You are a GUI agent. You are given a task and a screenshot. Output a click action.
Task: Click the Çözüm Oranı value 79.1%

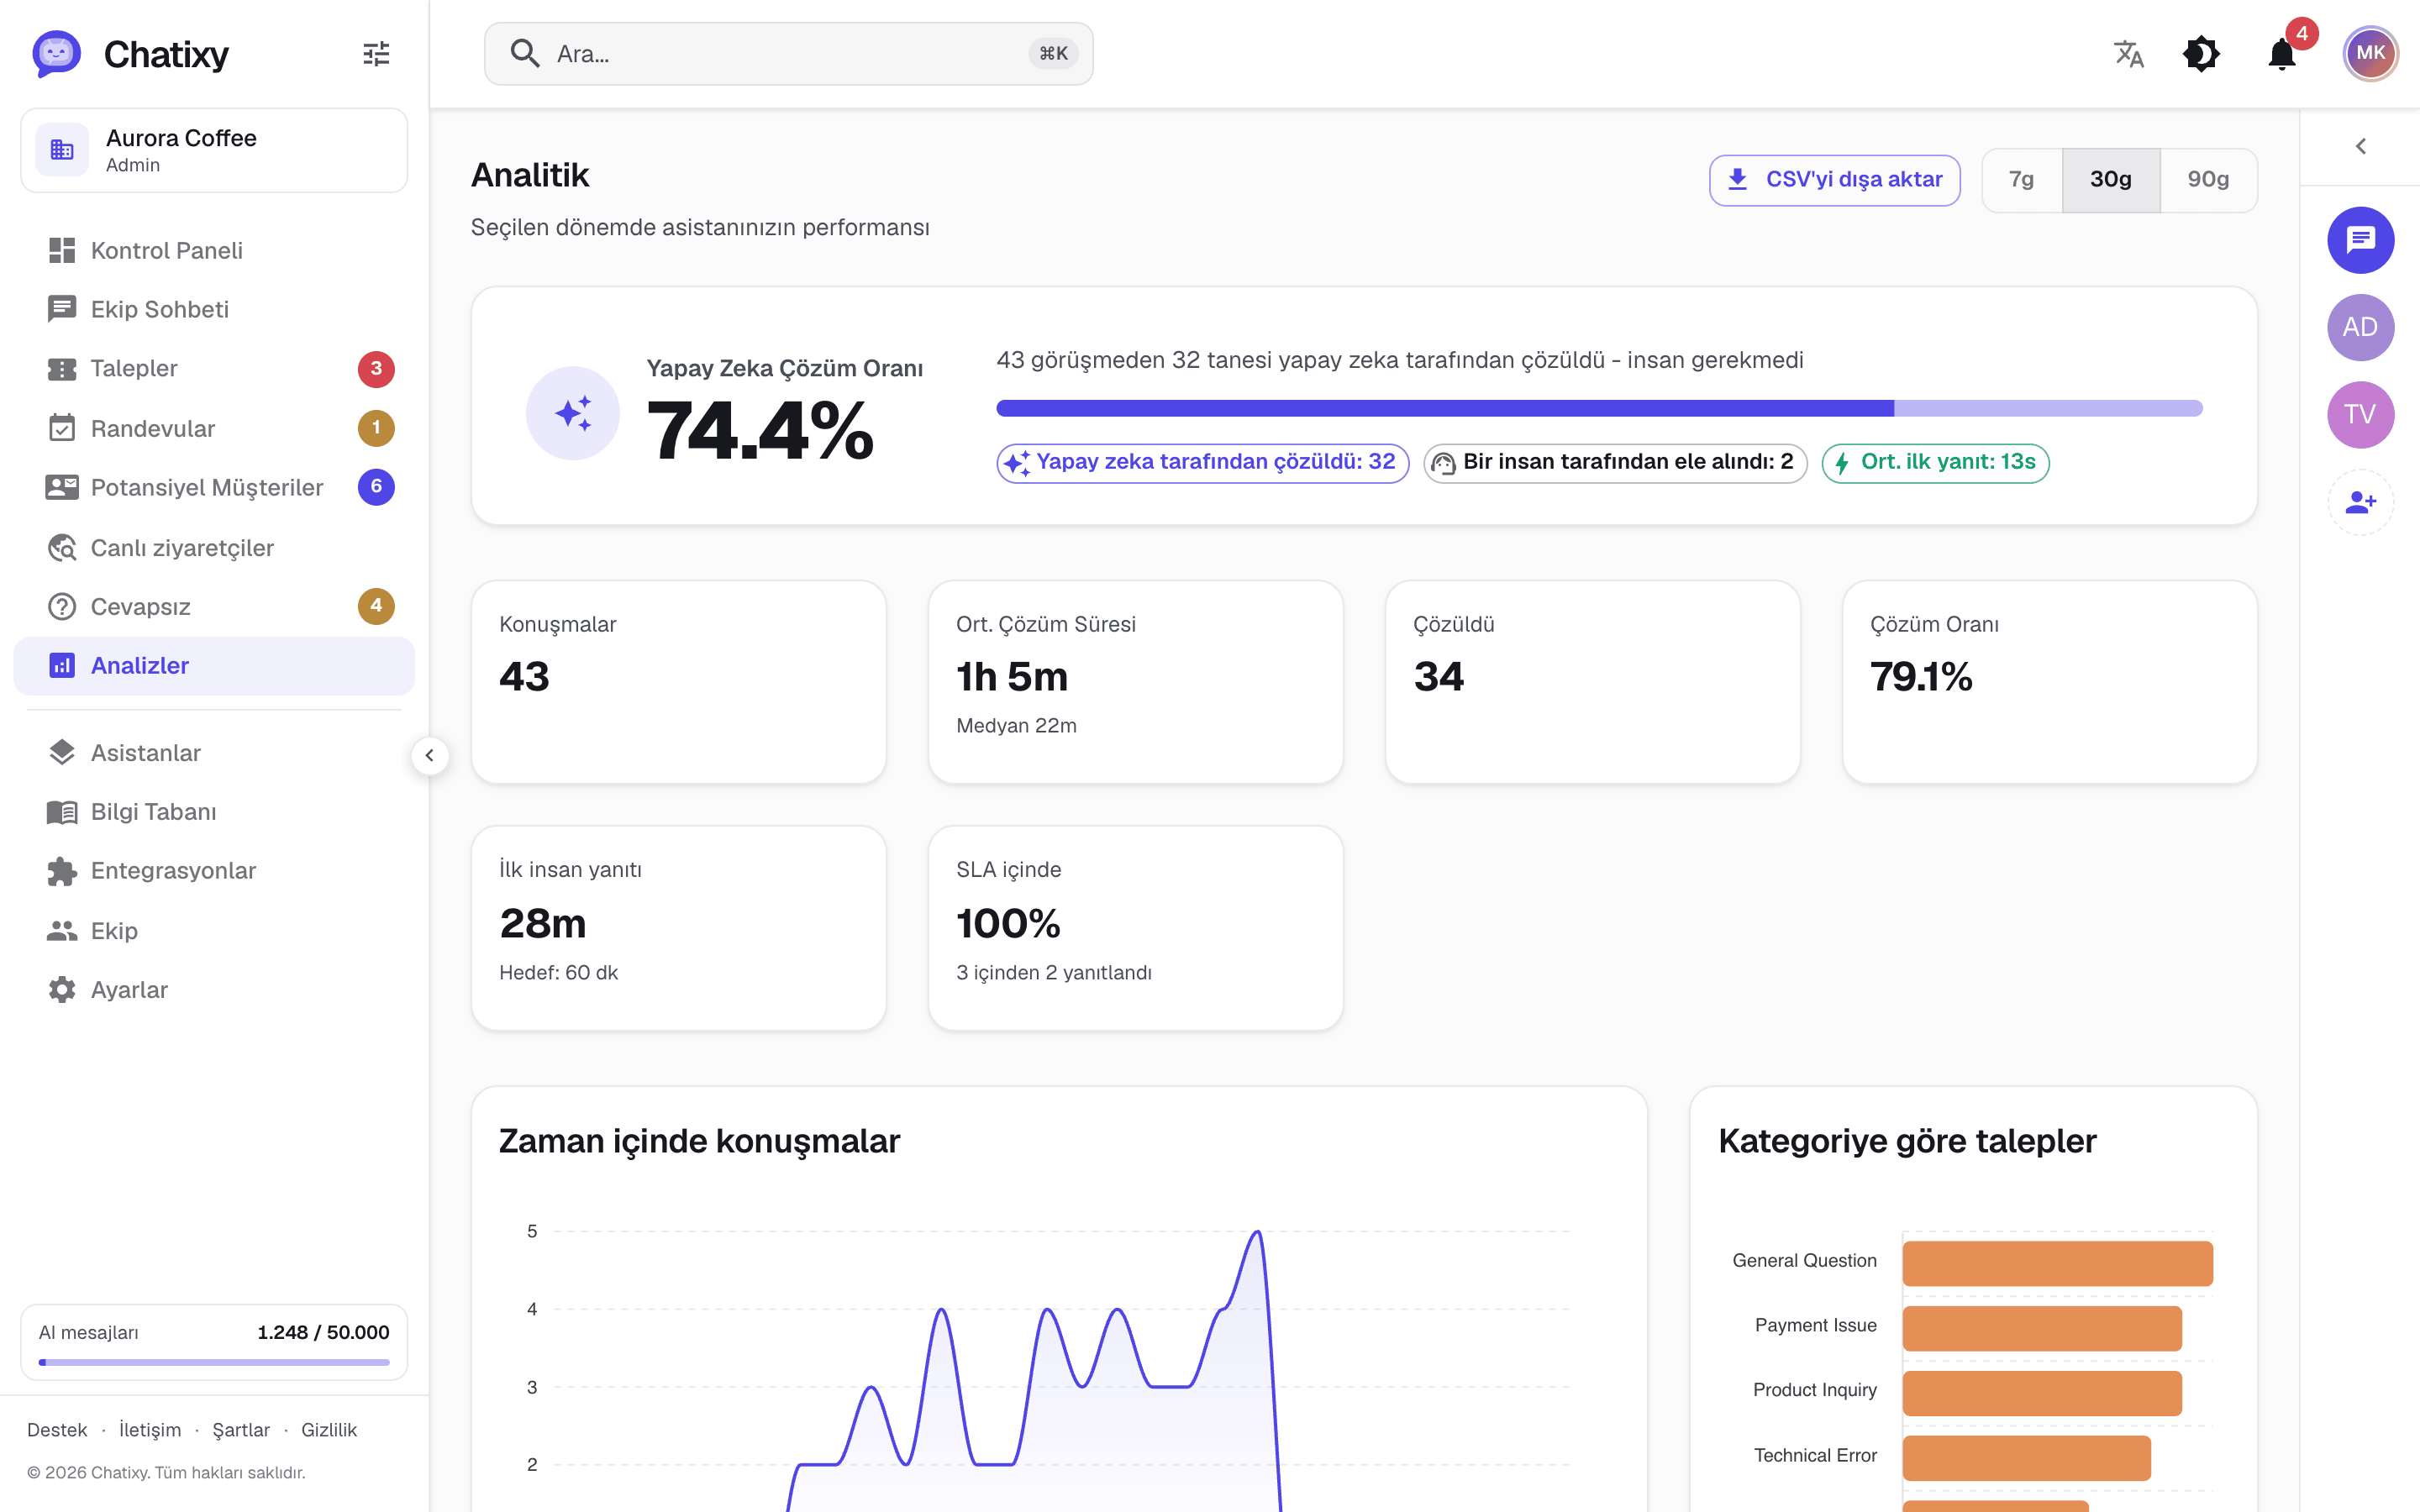pos(1921,677)
